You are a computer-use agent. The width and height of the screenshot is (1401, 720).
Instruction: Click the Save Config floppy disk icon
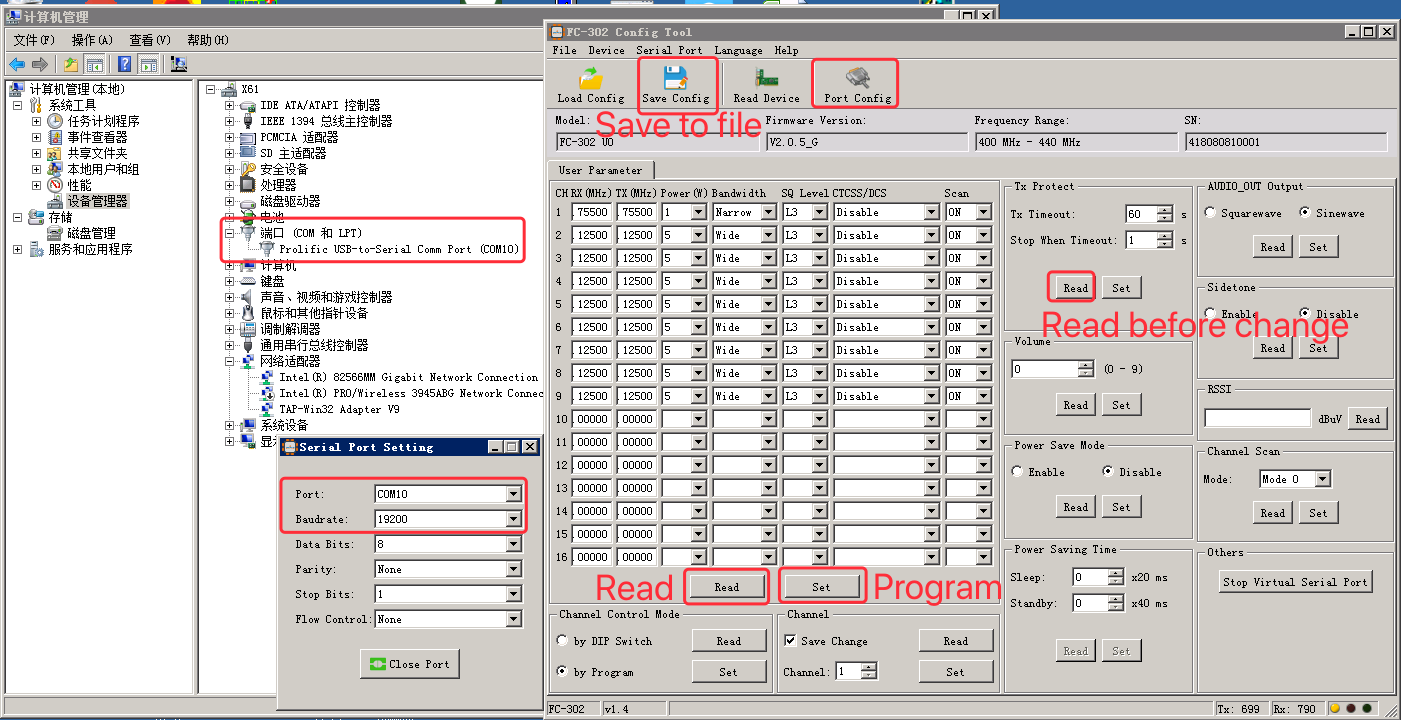point(675,78)
